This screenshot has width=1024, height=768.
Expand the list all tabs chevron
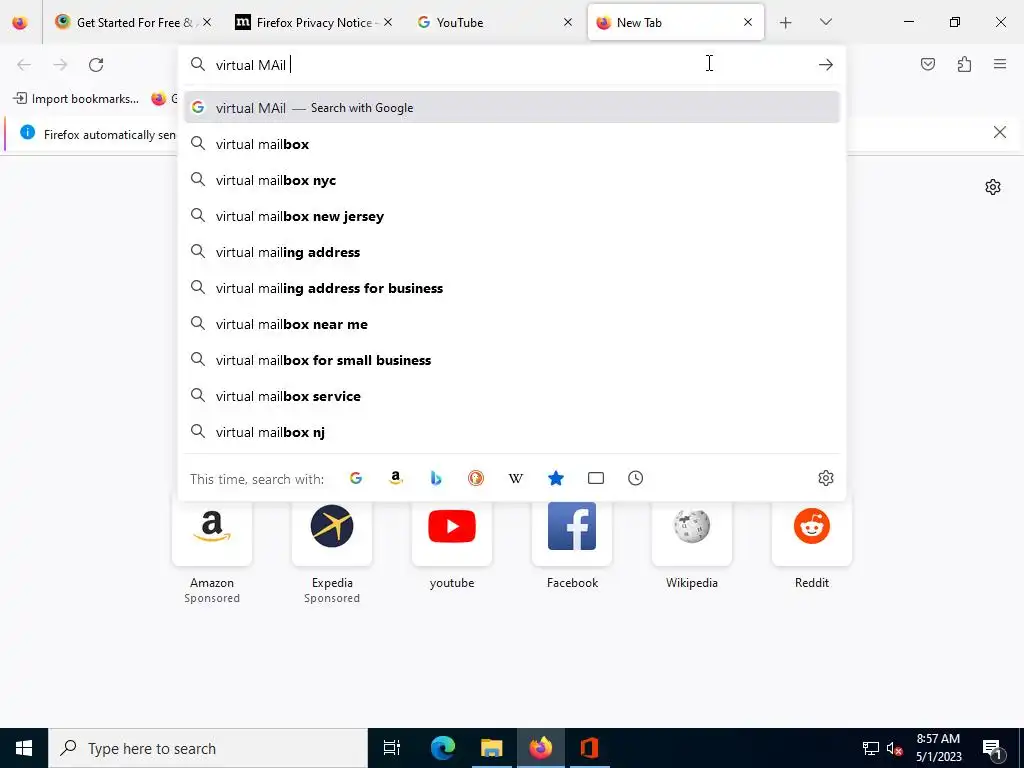click(825, 22)
